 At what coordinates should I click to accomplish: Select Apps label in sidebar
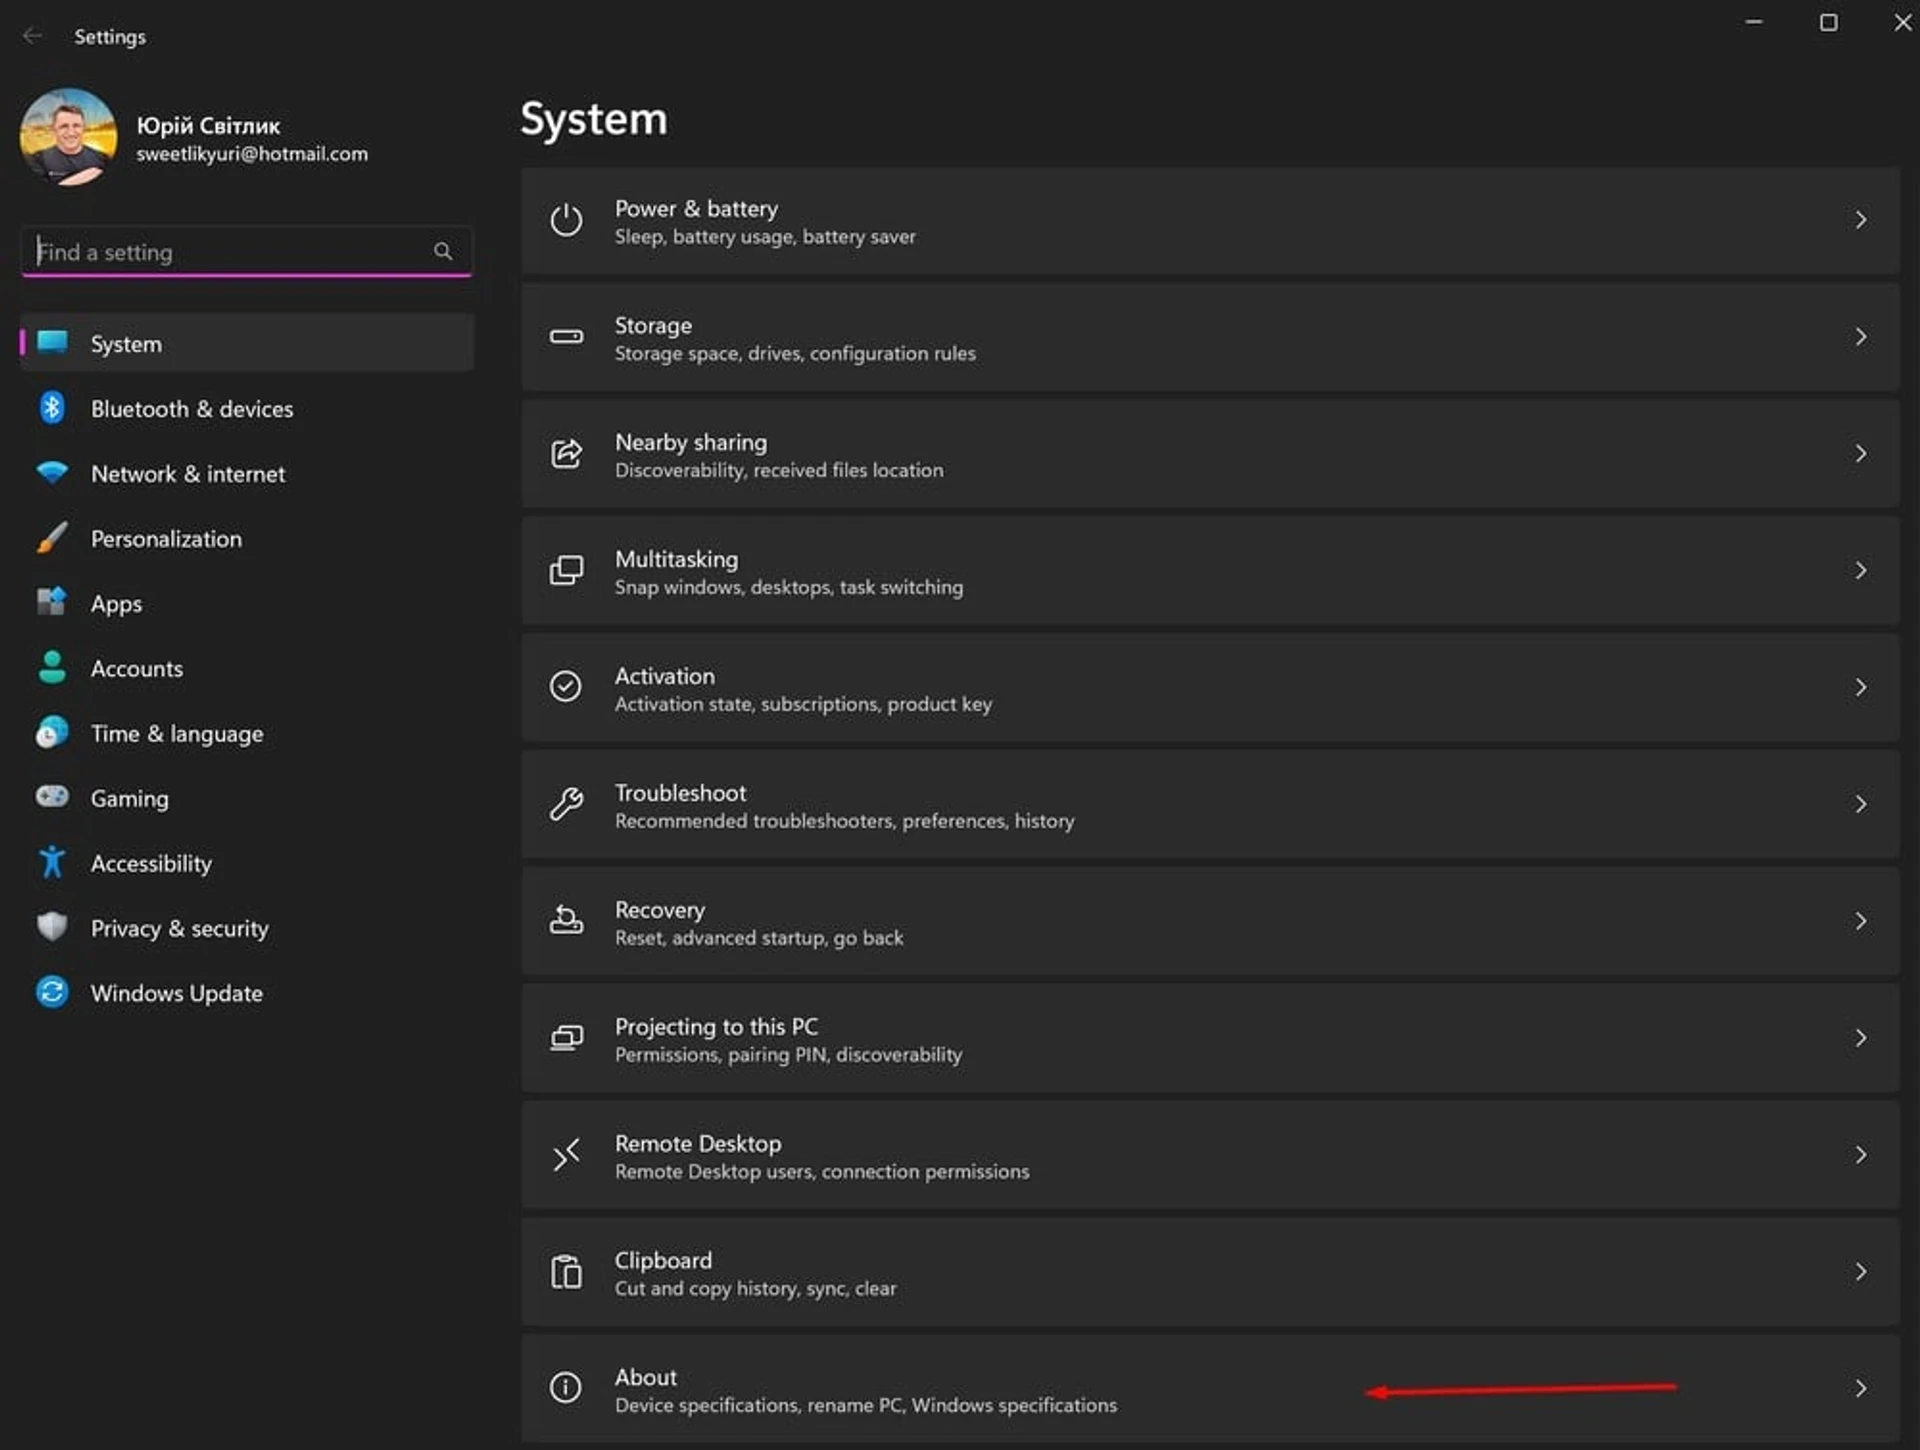(x=116, y=604)
